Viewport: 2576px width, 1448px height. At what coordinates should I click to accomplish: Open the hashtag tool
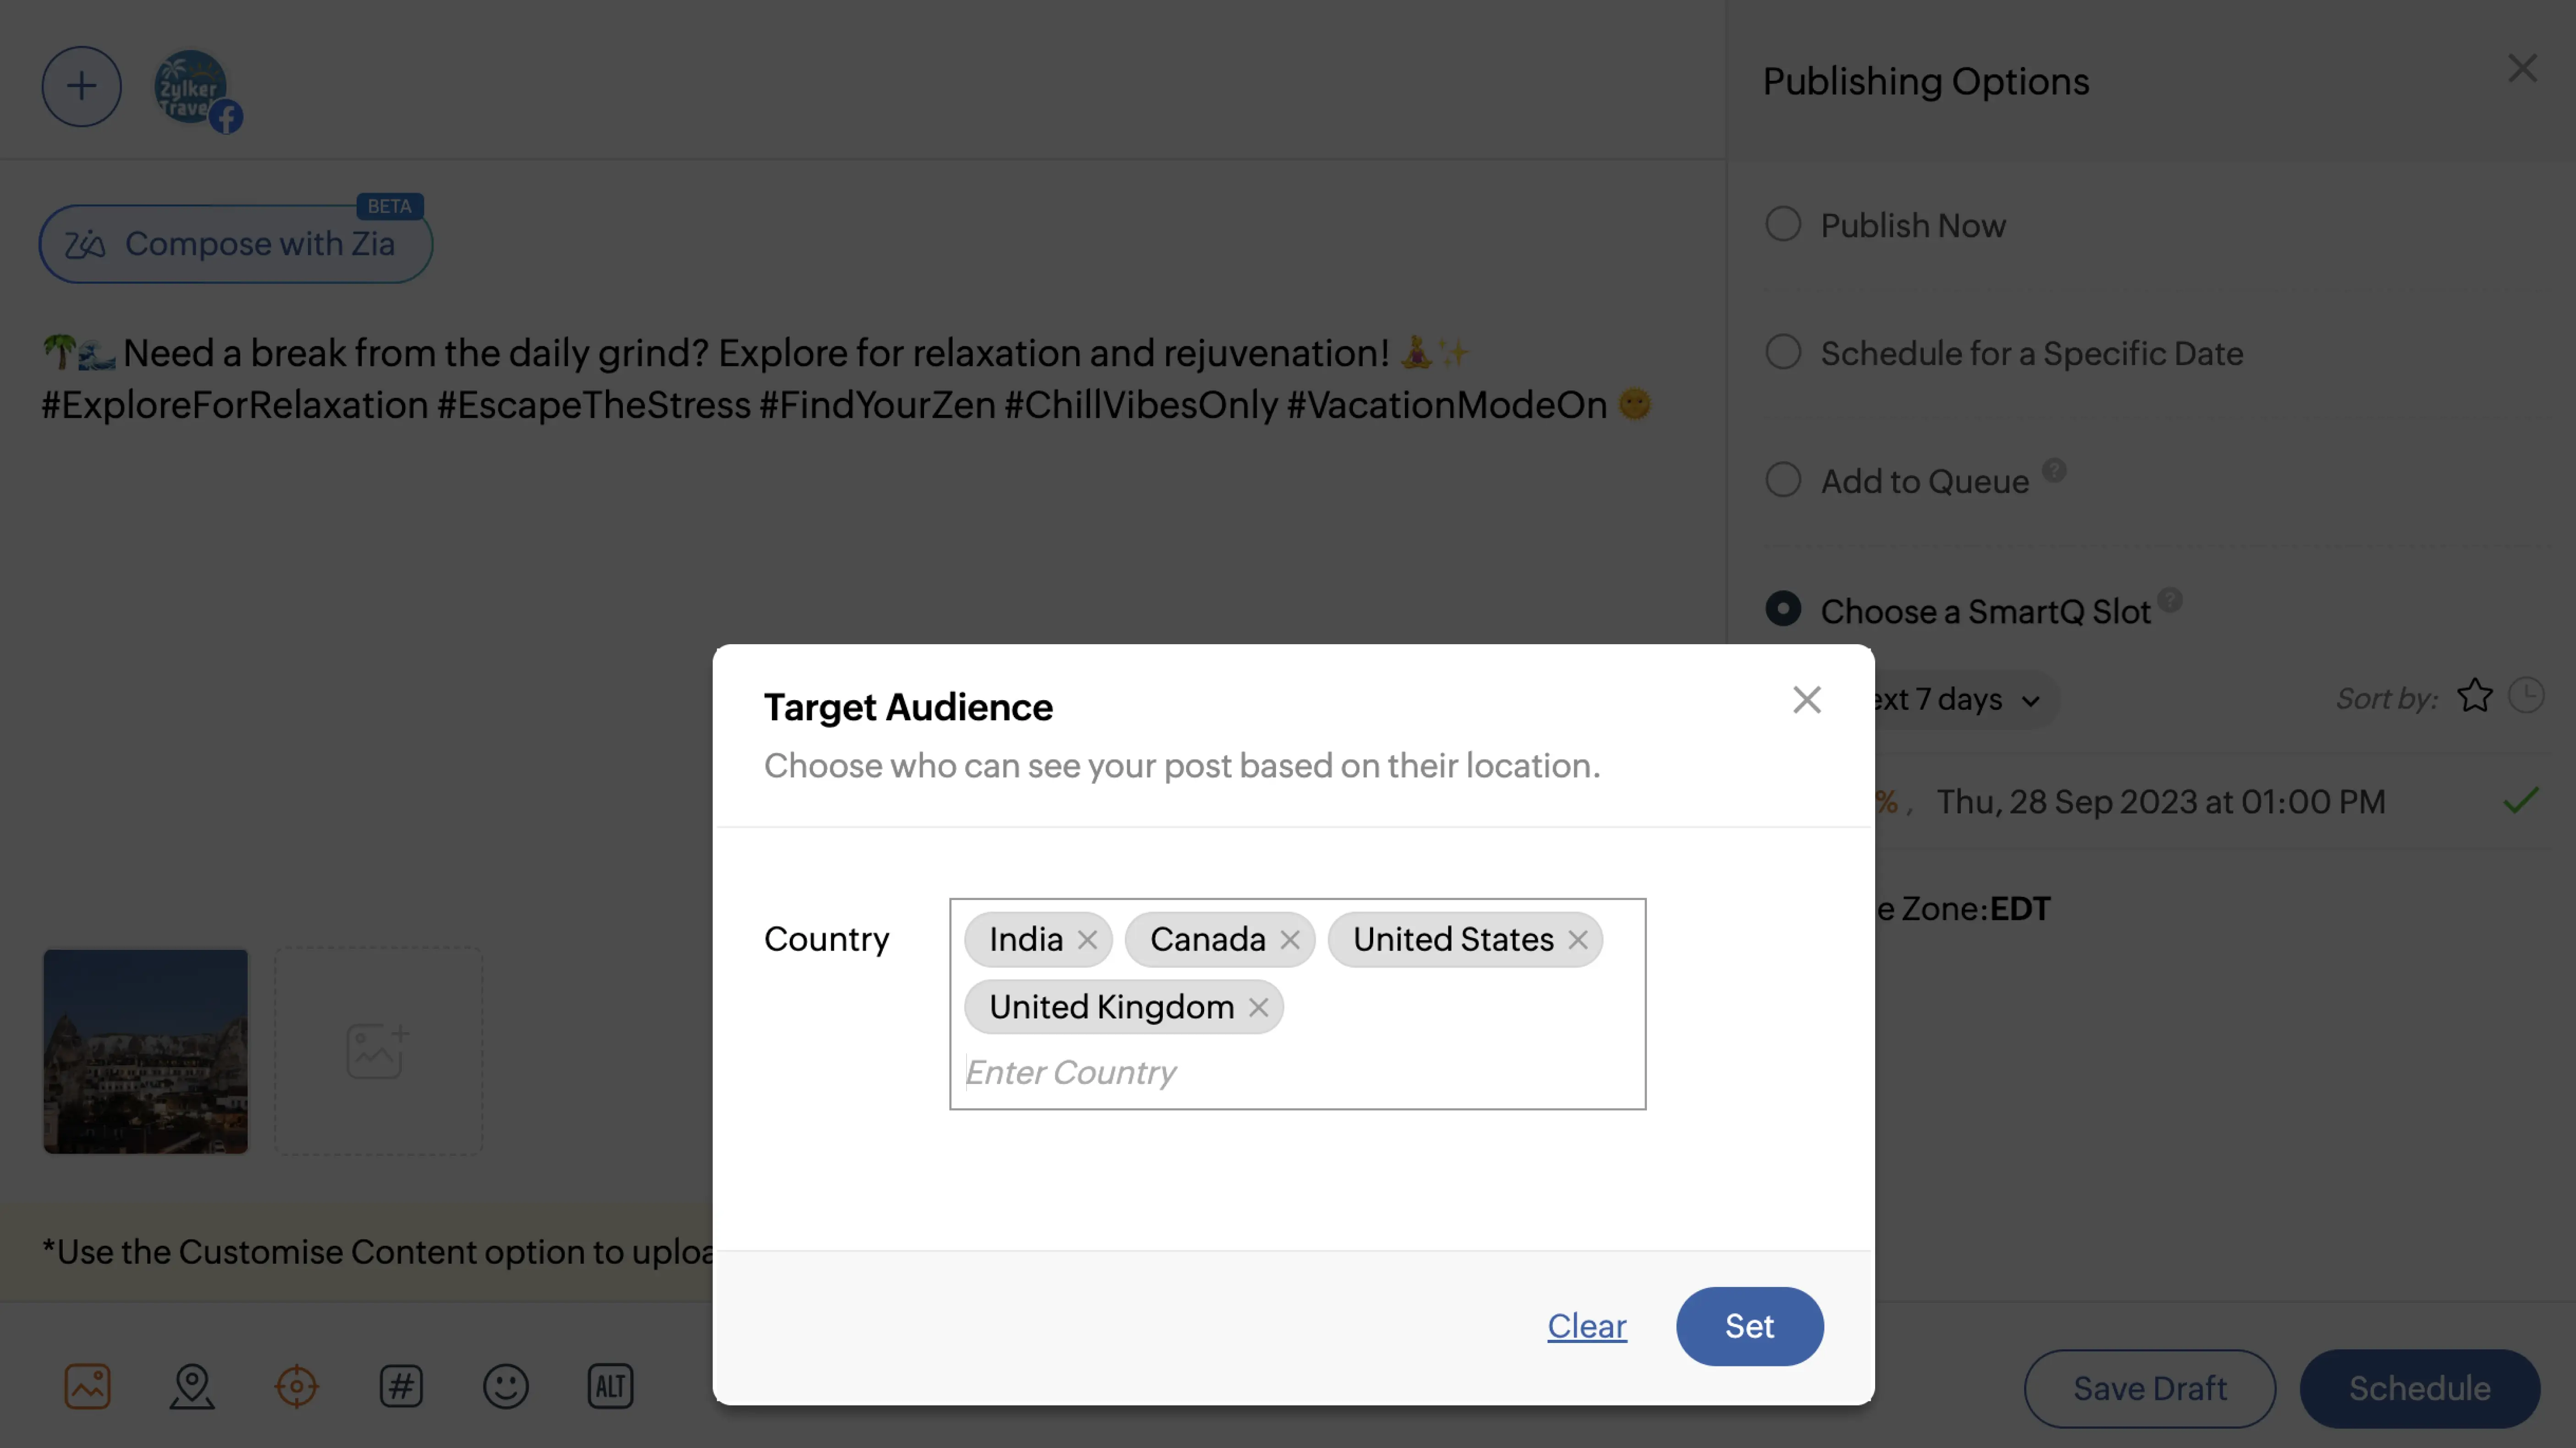[401, 1387]
